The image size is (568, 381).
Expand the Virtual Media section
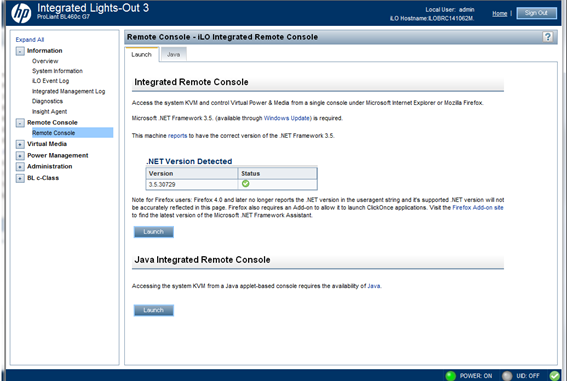(20, 144)
